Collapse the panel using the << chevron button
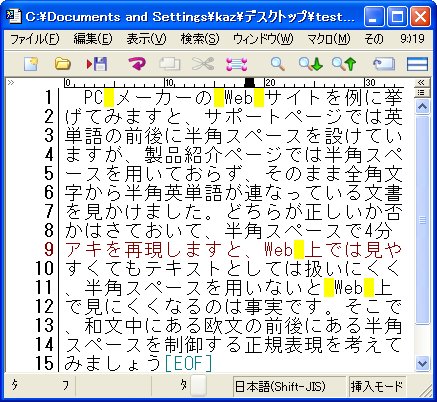This screenshot has width=437, height=402. [422, 82]
